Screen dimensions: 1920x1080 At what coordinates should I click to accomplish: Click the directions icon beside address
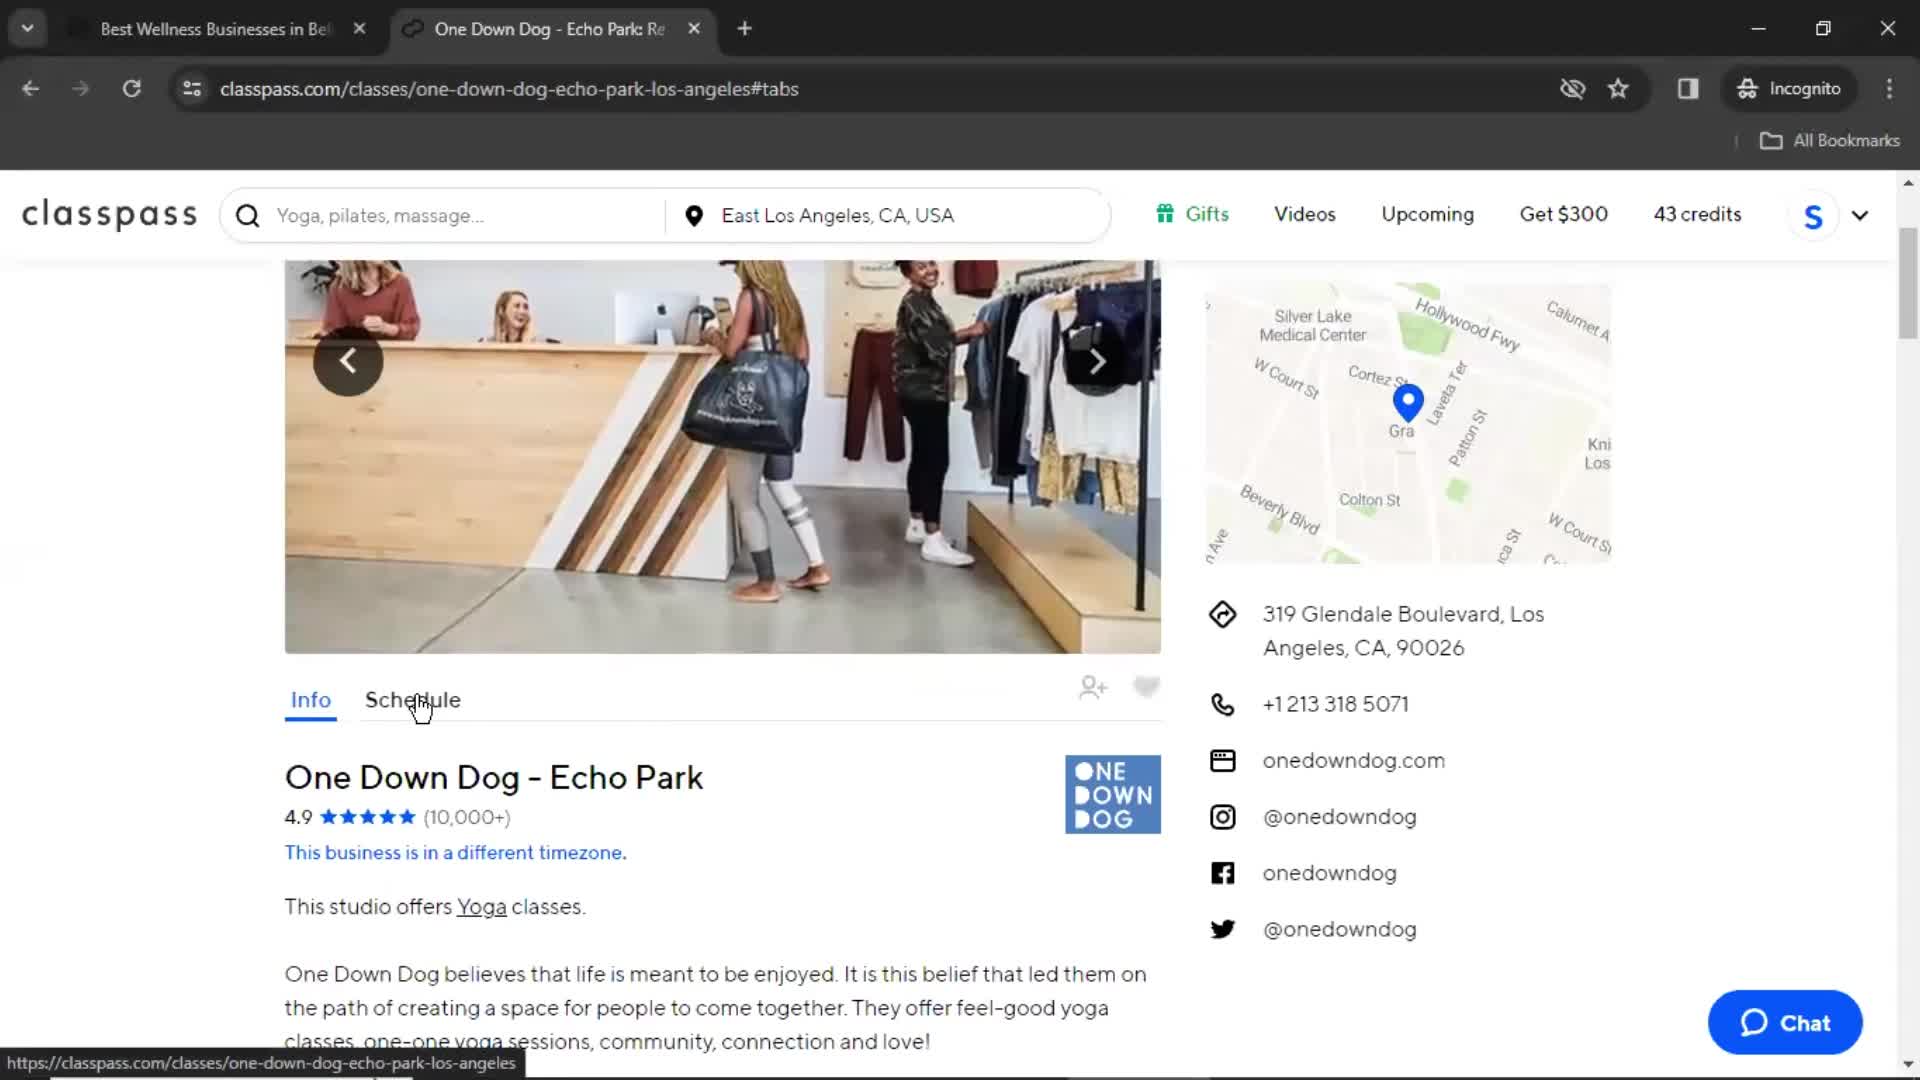(1222, 614)
